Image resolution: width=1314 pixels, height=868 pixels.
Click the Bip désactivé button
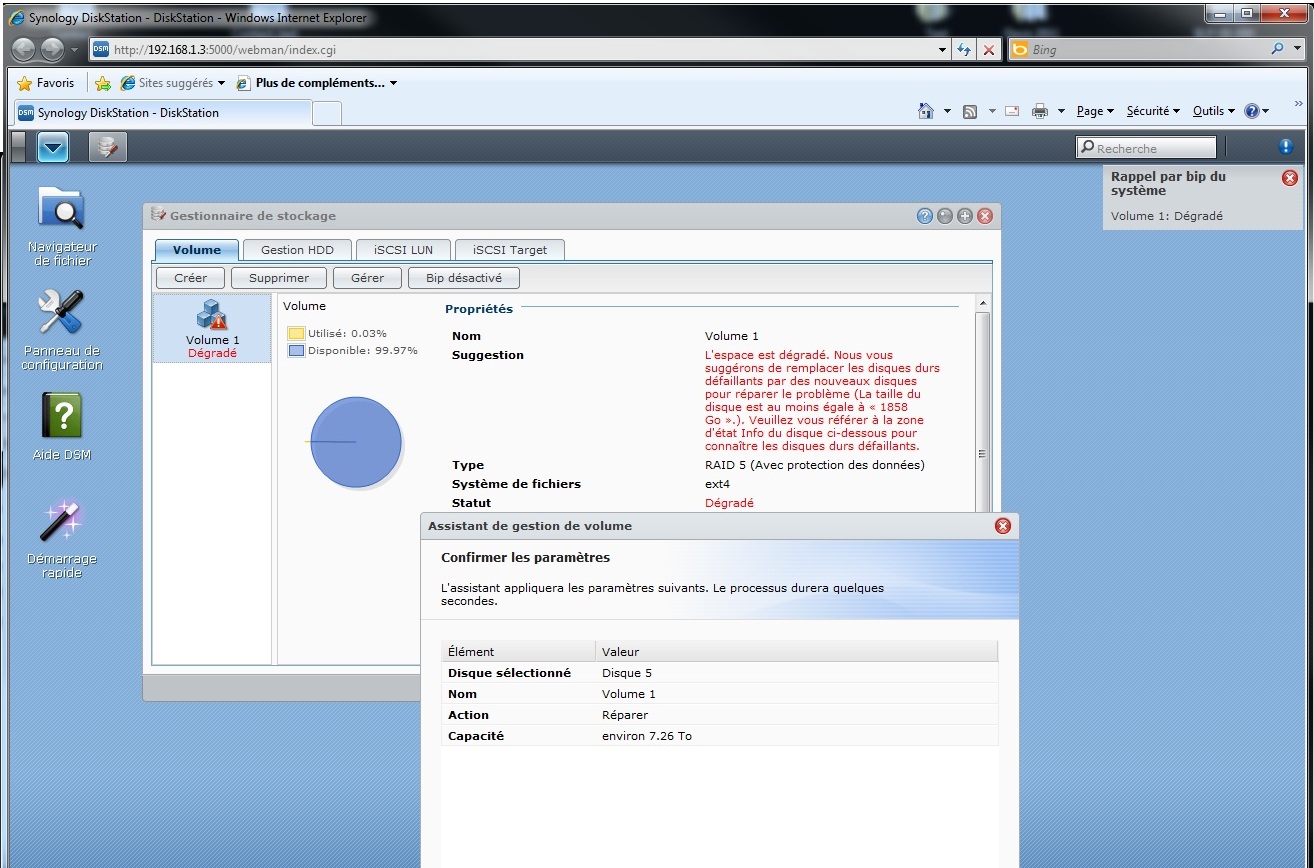coord(464,278)
